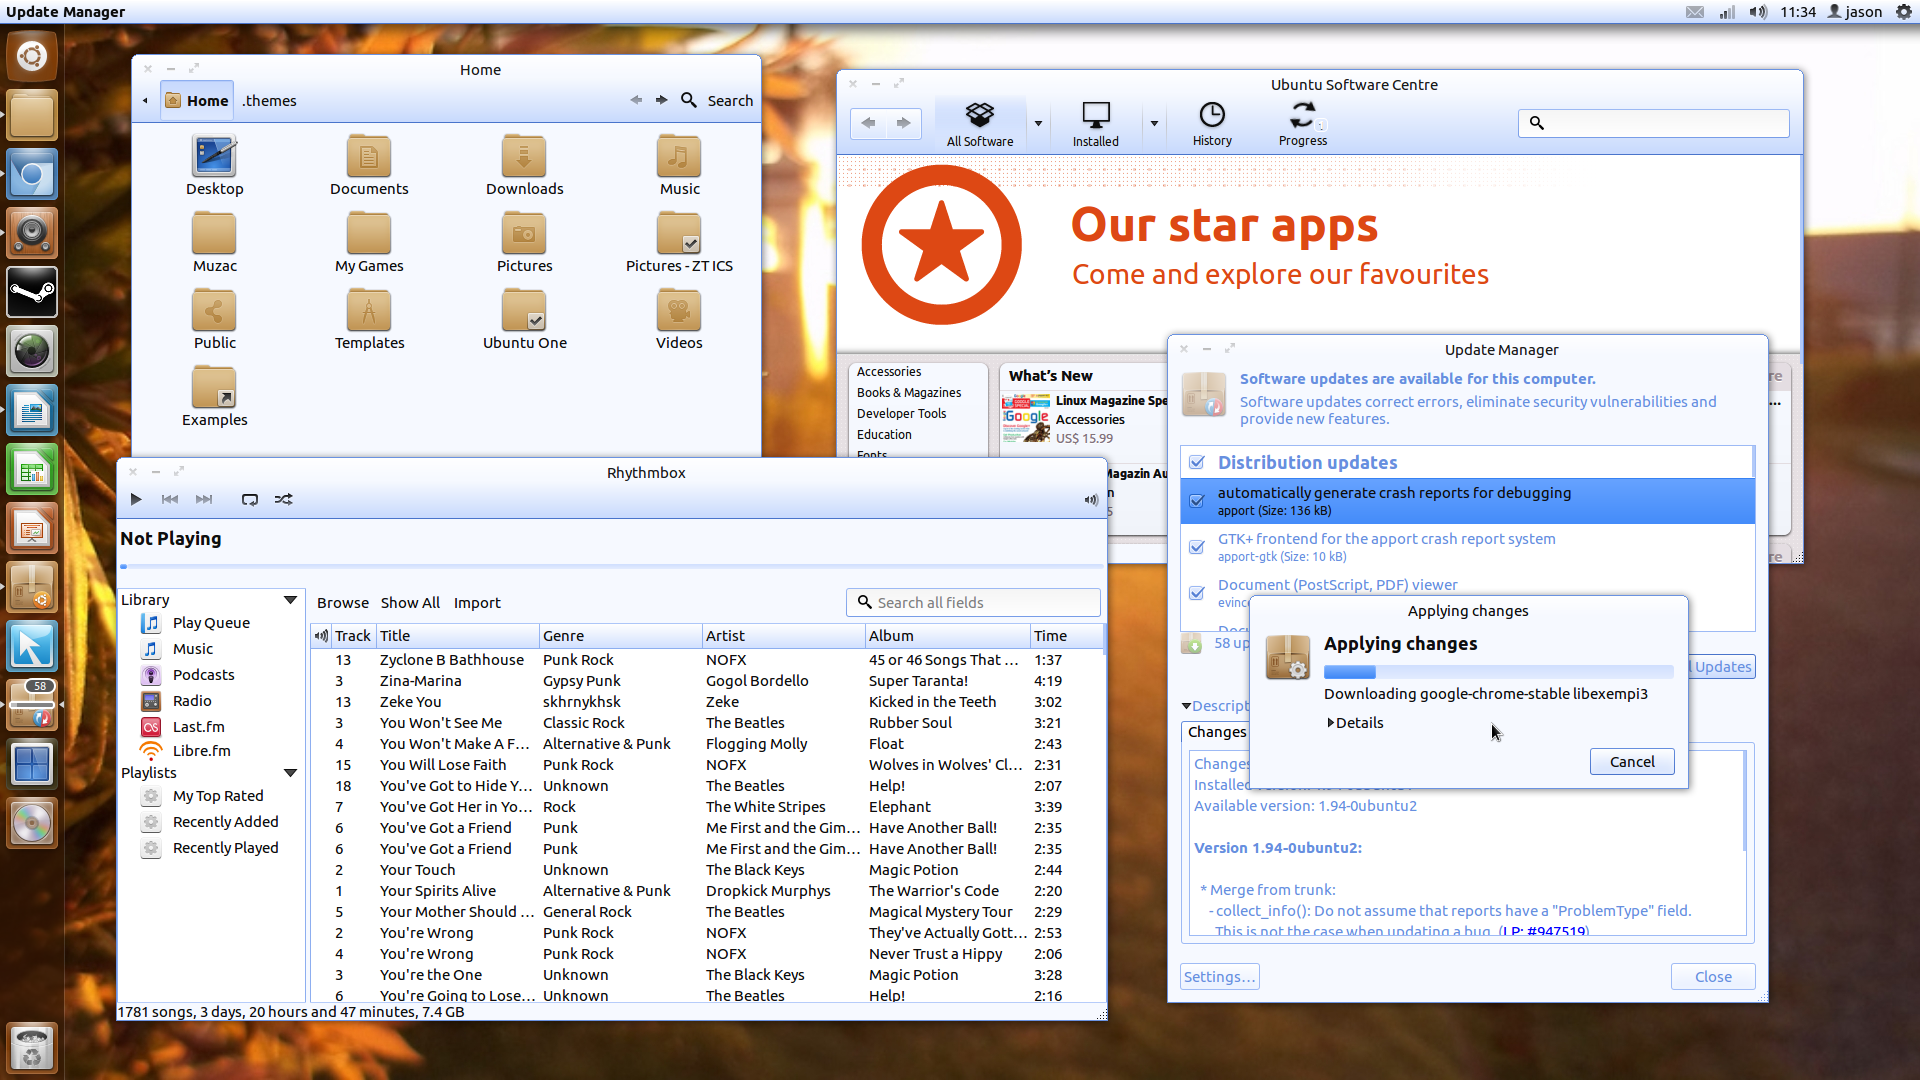
Task: Click Show All in Rhythmbox
Action: pos(410,603)
